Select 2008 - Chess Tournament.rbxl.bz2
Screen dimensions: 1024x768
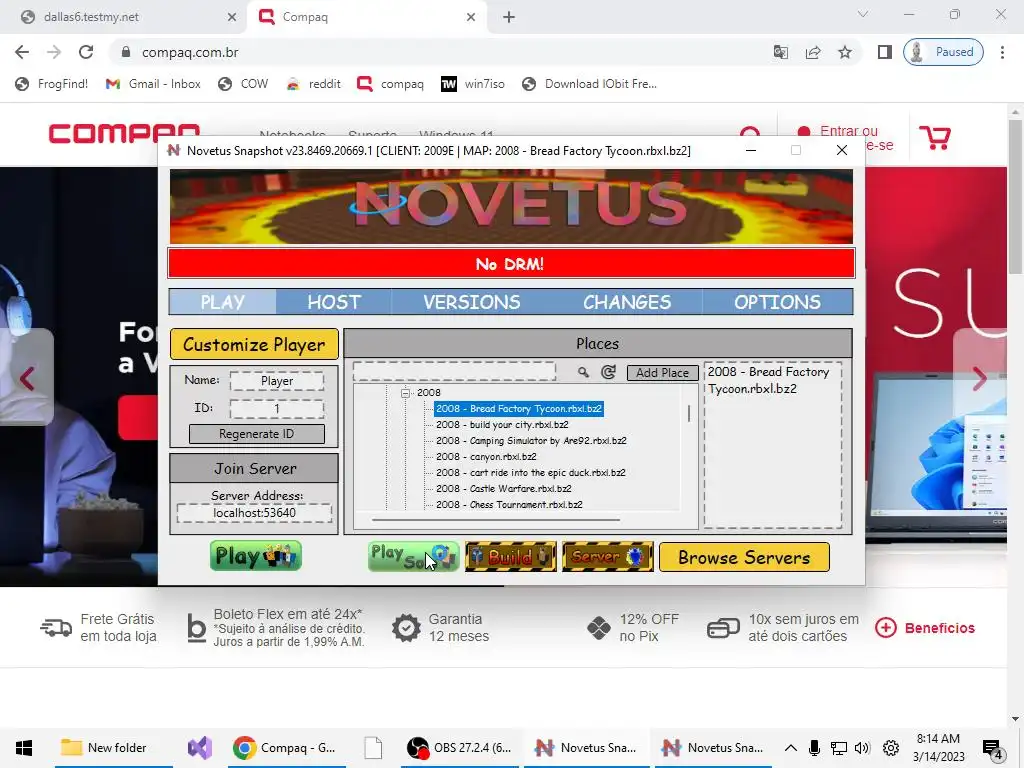pyautogui.click(x=509, y=504)
